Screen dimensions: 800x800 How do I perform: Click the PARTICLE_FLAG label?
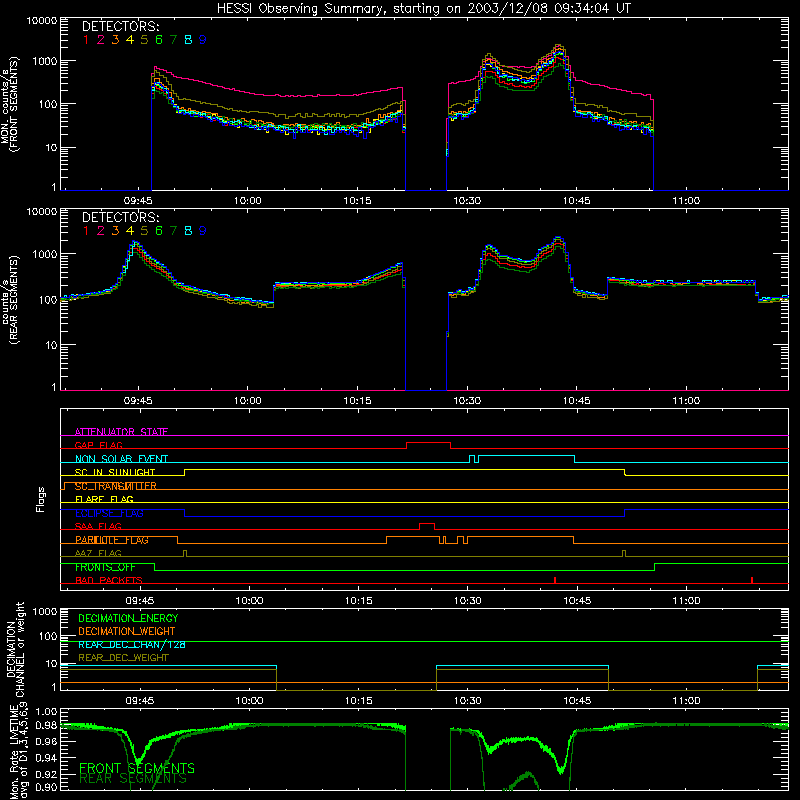112,540
